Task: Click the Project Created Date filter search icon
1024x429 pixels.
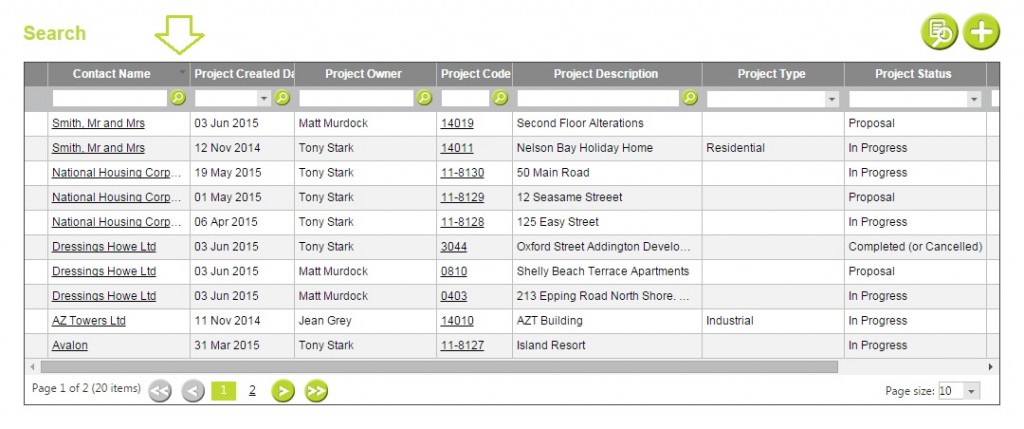Action: point(282,98)
